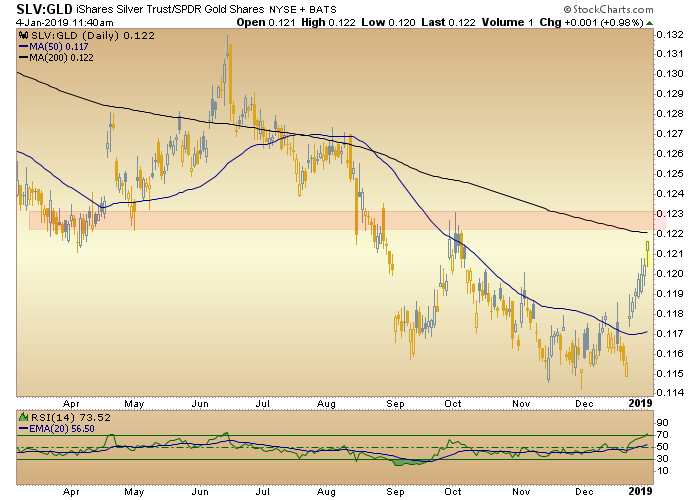Click the 'Chg +0.001 (+0.98%)' readout
The height and width of the screenshot is (500, 700).
tap(592, 22)
